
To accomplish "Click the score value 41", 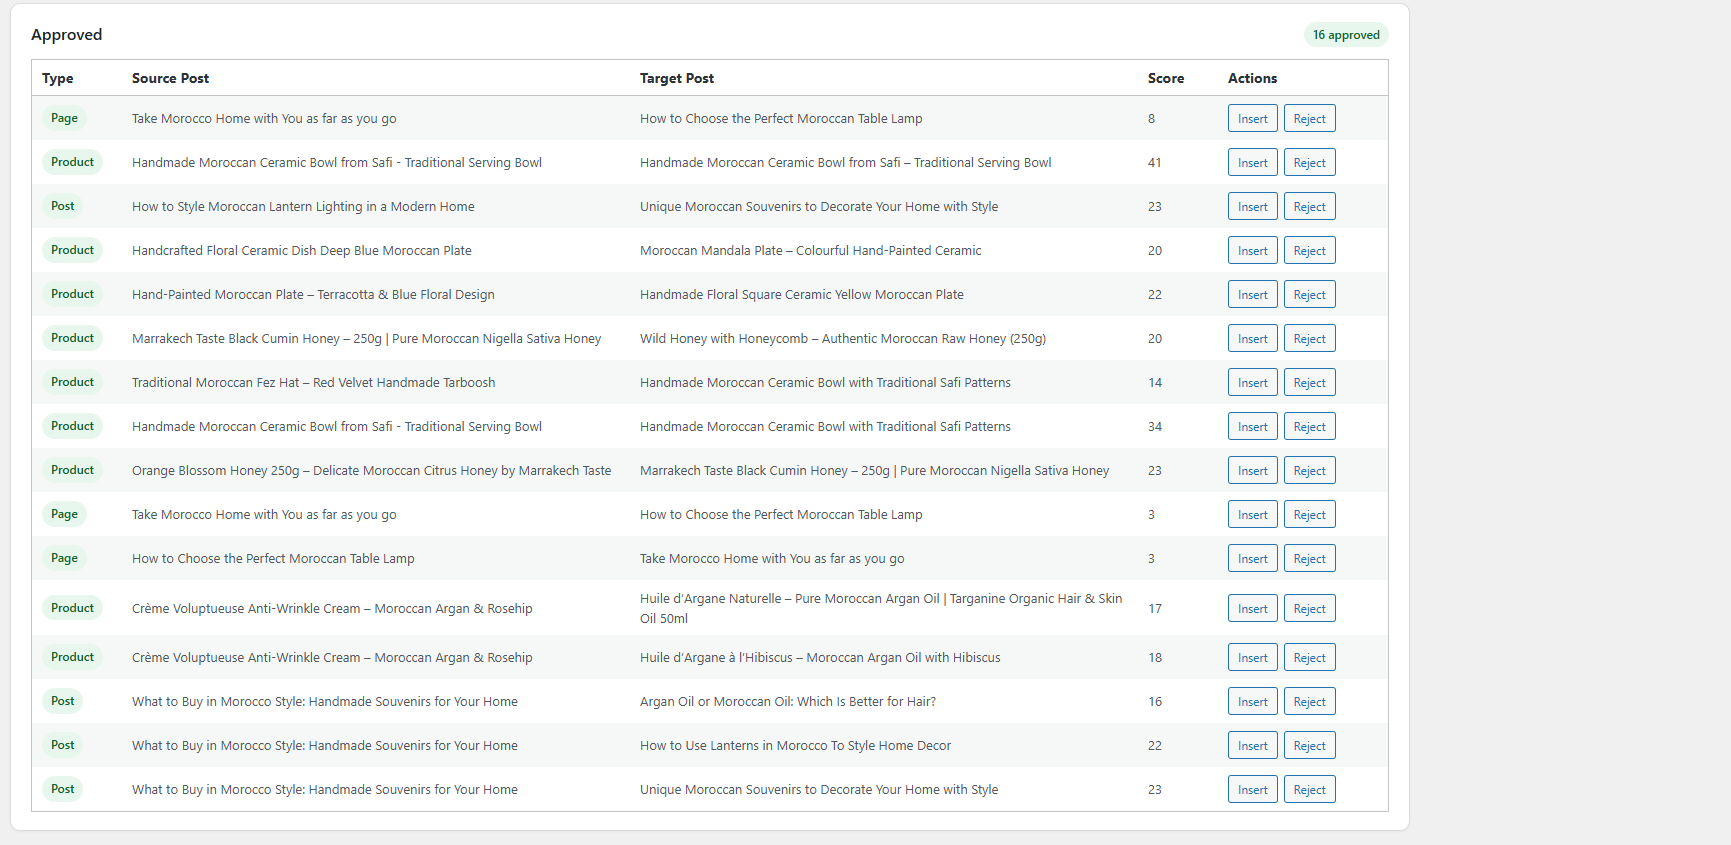I will tap(1155, 163).
